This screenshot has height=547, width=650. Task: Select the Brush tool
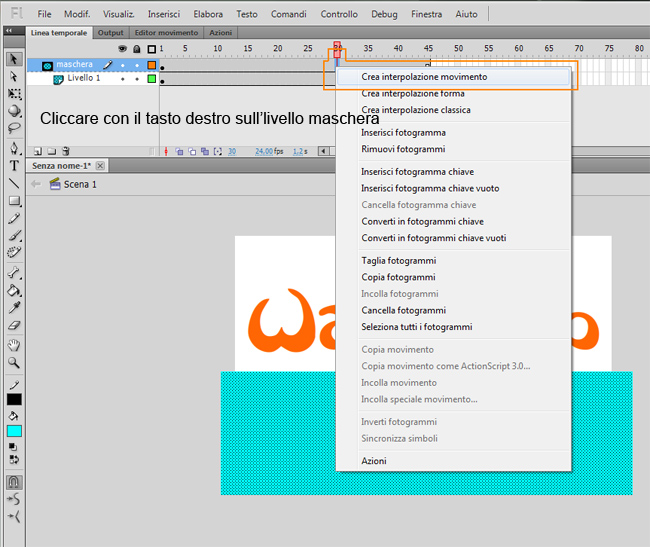click(15, 235)
